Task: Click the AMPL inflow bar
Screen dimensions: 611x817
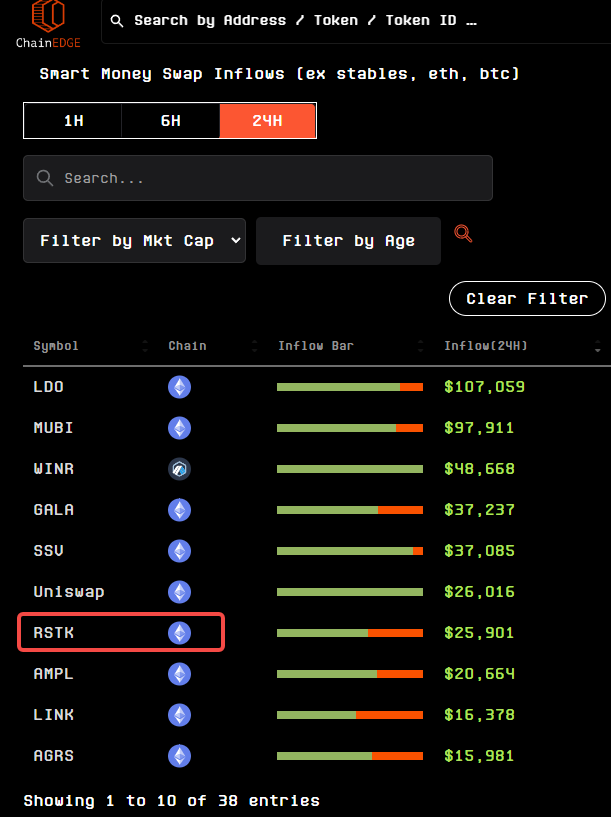Action: pos(350,674)
